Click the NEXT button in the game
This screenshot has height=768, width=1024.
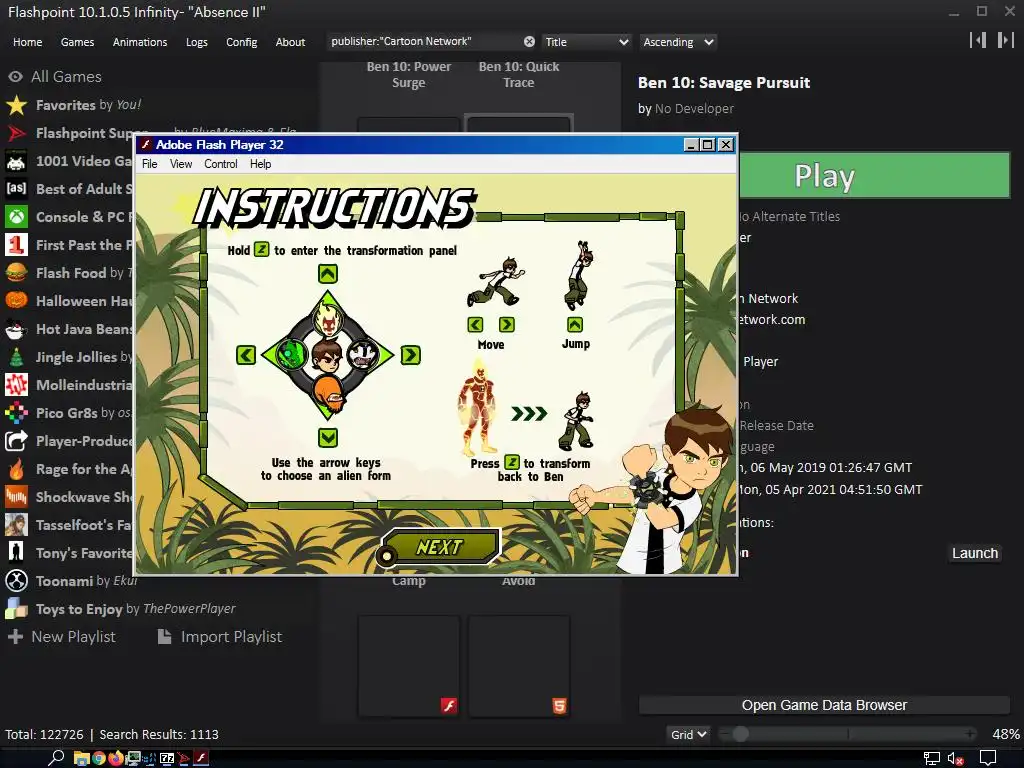pyautogui.click(x=440, y=547)
